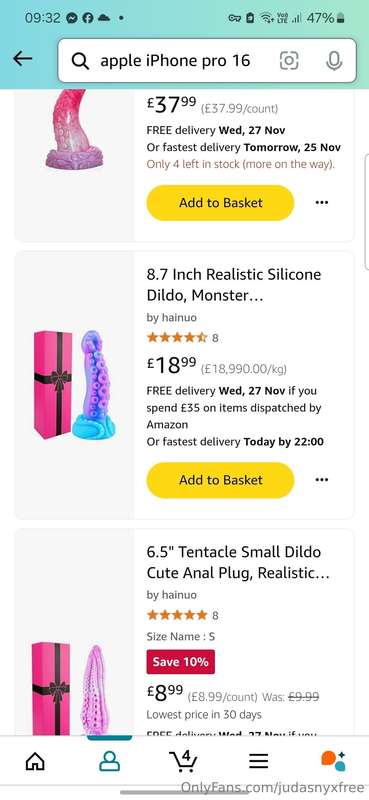Open the hamburger menu tab
This screenshot has height=800, width=369.
pyautogui.click(x=259, y=762)
